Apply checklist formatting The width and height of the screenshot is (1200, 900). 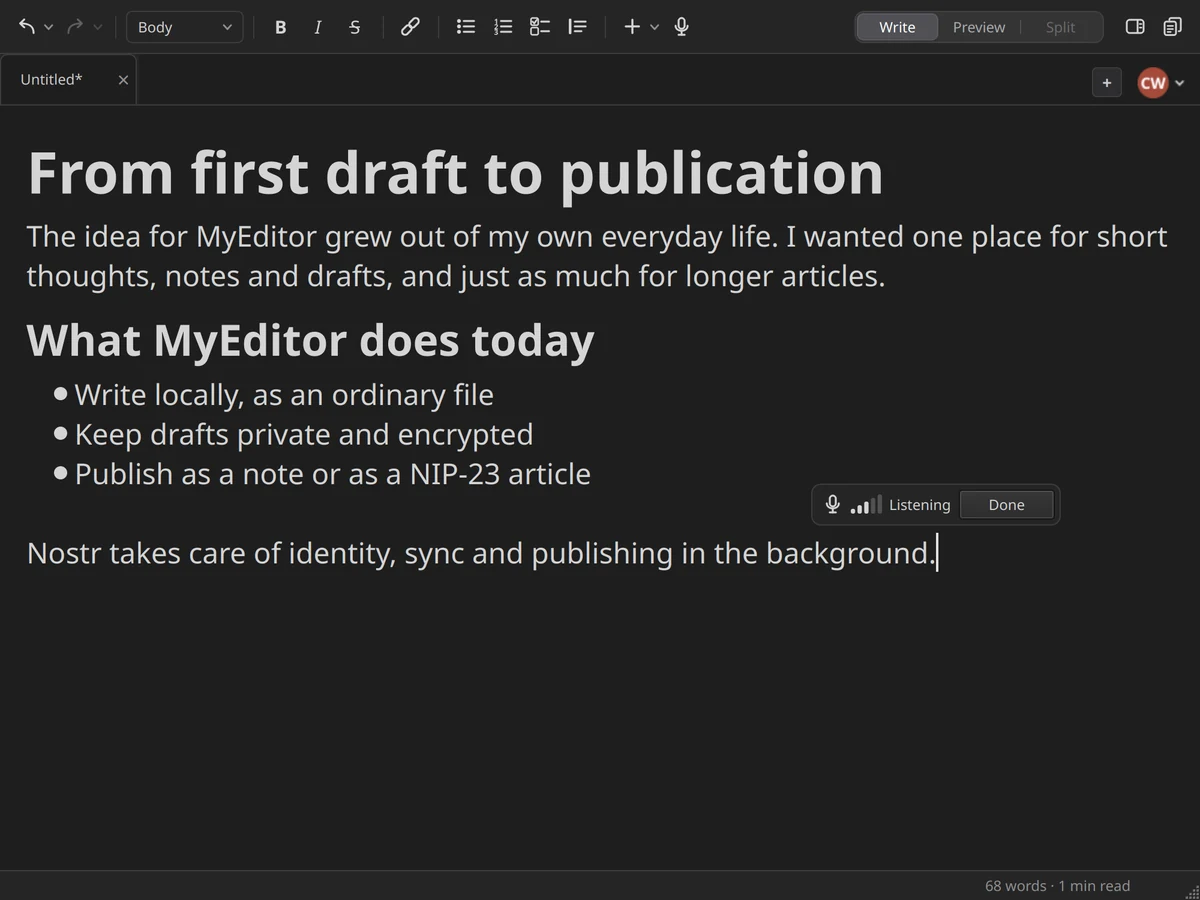pyautogui.click(x=540, y=27)
